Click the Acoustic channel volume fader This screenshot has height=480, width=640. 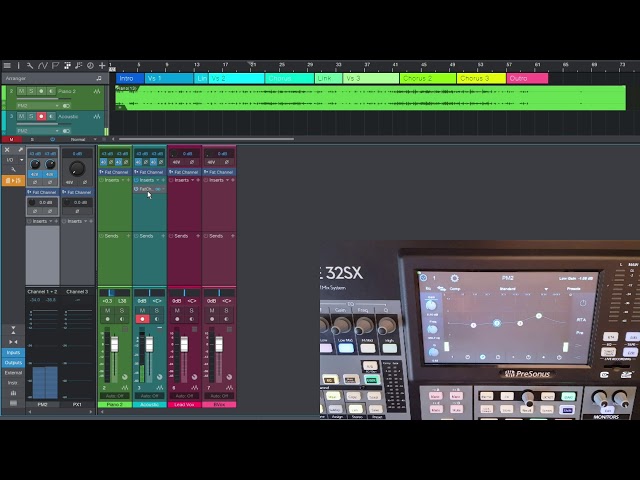[x=149, y=345]
